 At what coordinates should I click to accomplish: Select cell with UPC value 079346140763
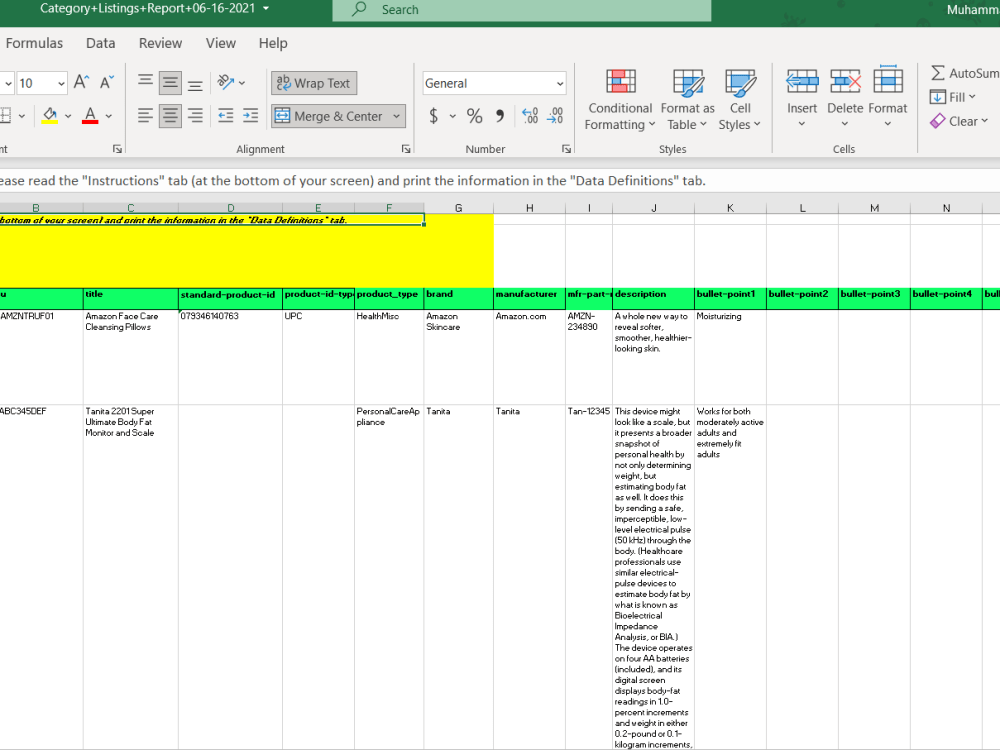pyautogui.click(x=230, y=357)
